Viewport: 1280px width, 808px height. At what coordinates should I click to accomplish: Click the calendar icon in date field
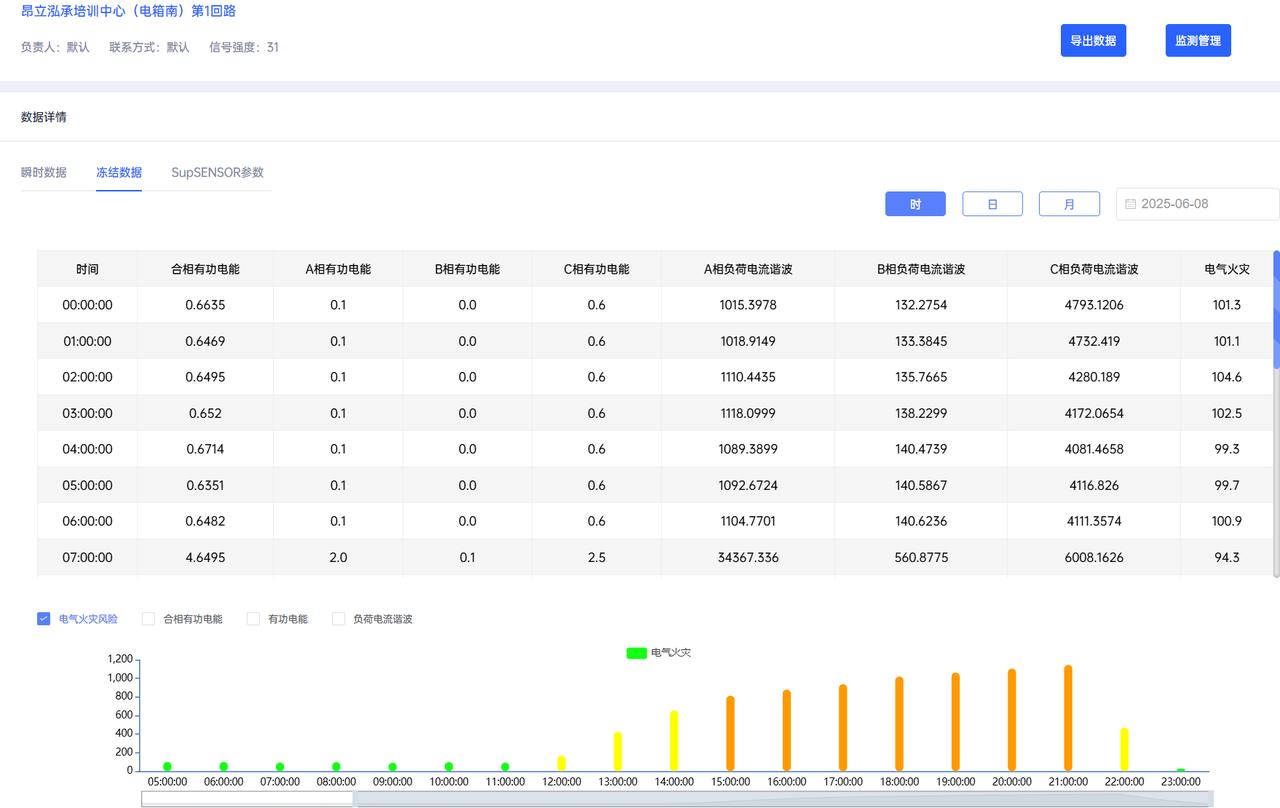pos(1131,204)
